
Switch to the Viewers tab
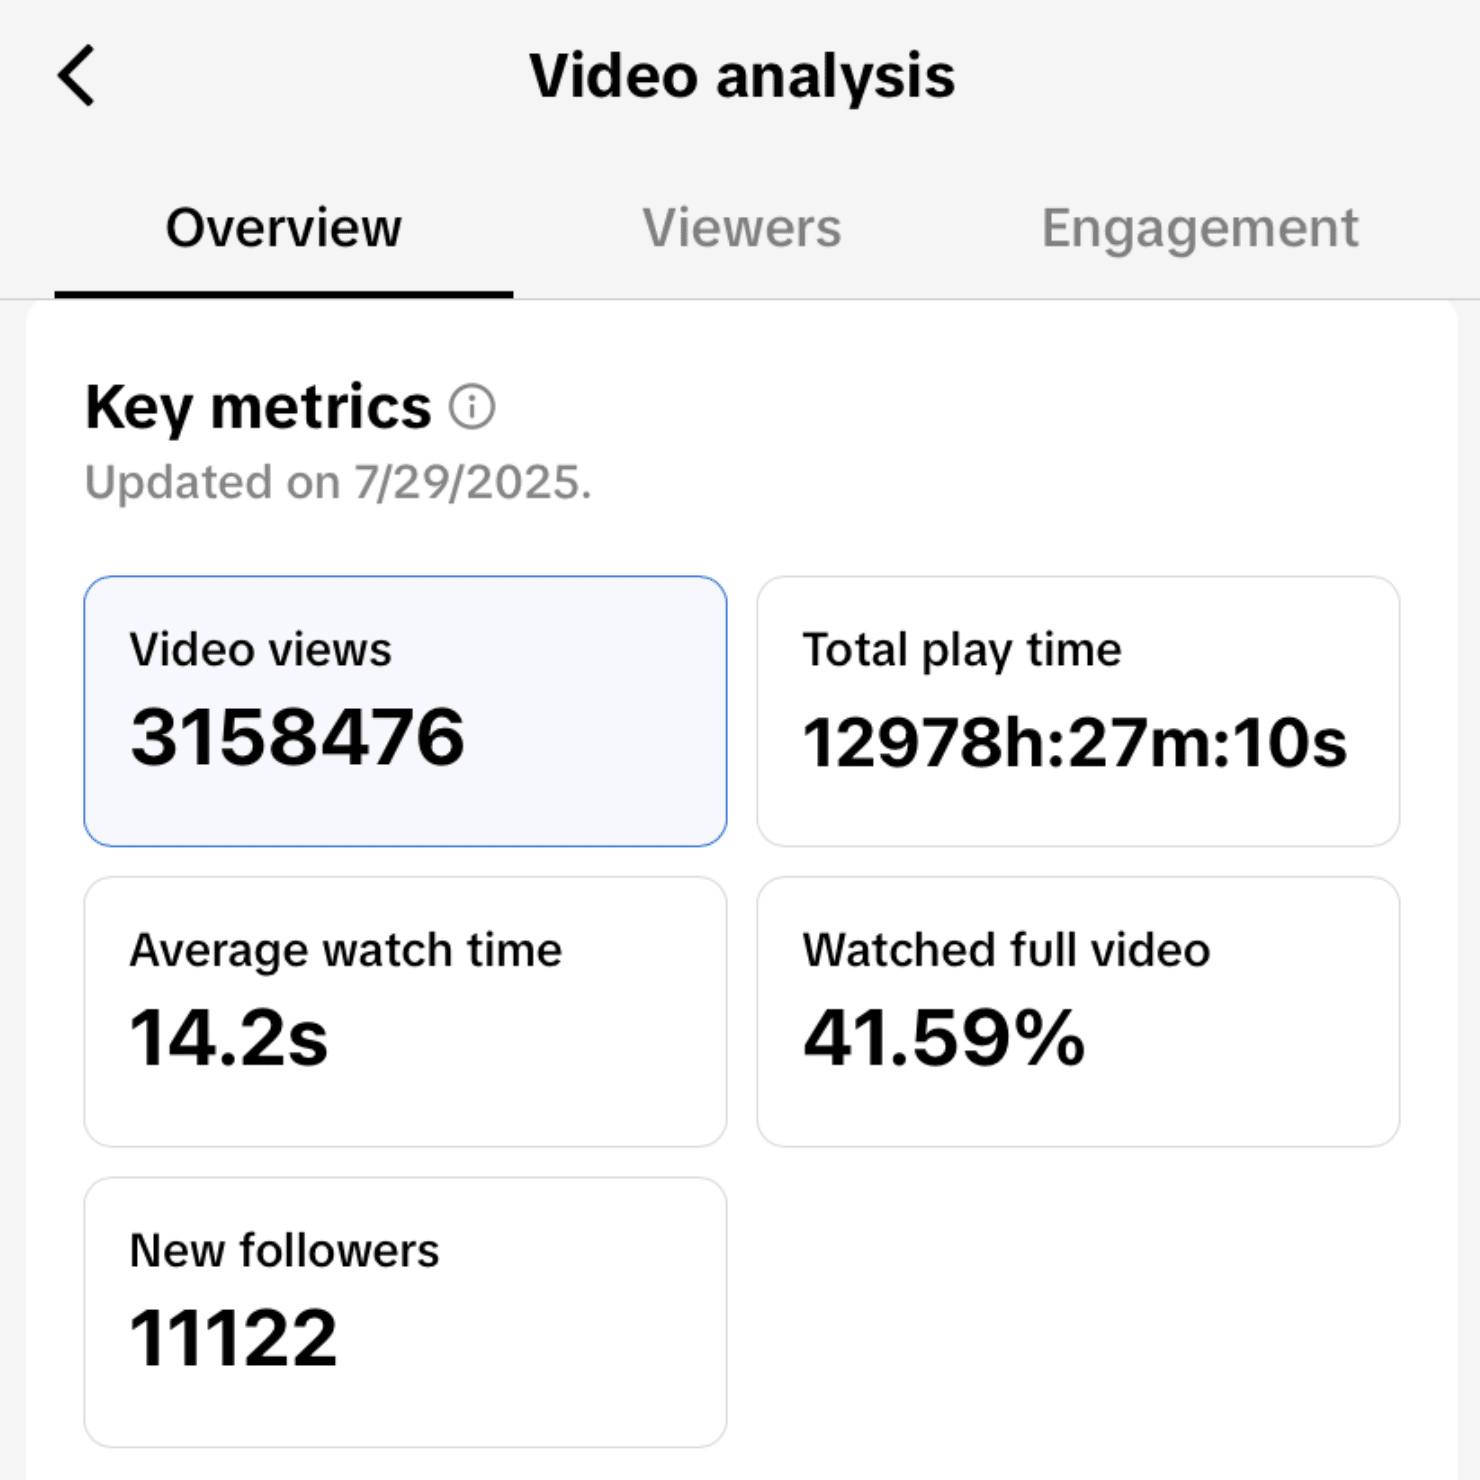pyautogui.click(x=742, y=228)
